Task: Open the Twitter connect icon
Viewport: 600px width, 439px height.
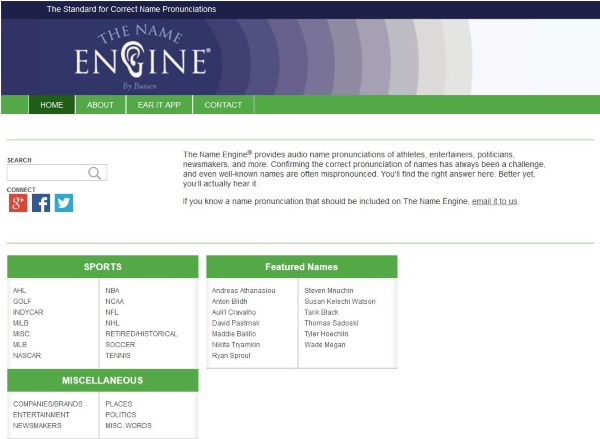Action: (x=64, y=203)
